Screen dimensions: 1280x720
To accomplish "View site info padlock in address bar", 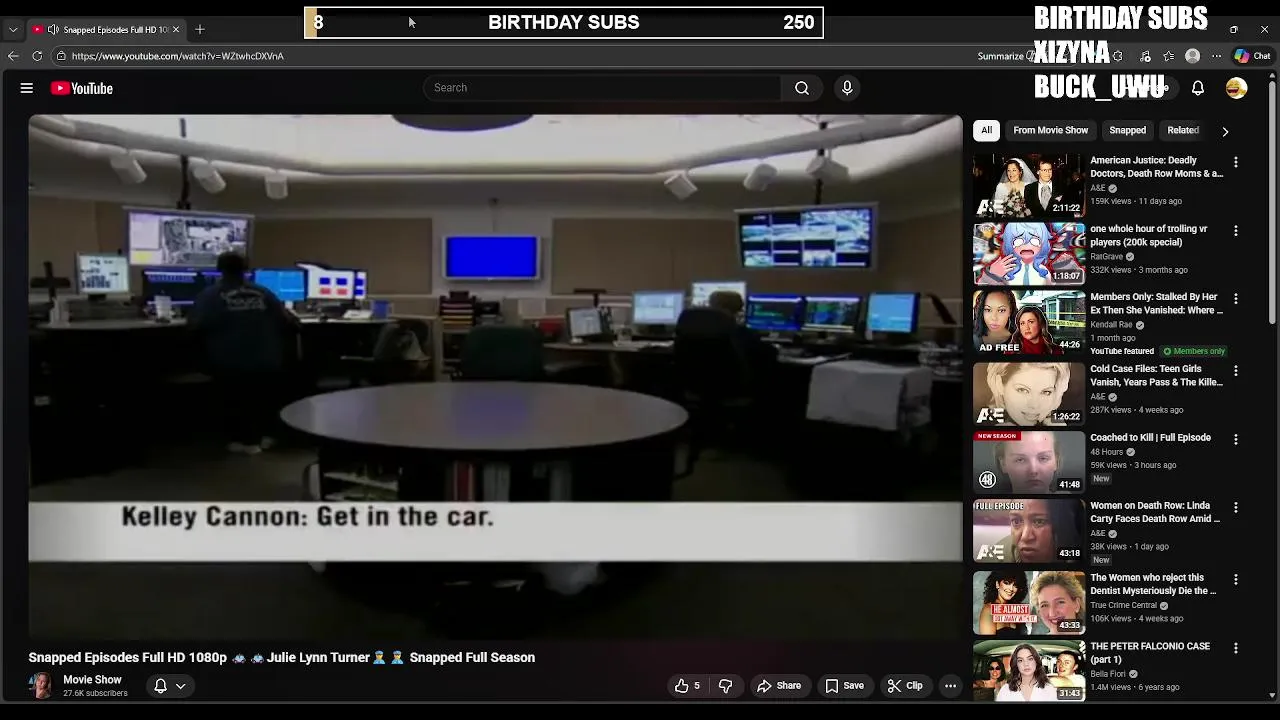I will (x=61, y=56).
